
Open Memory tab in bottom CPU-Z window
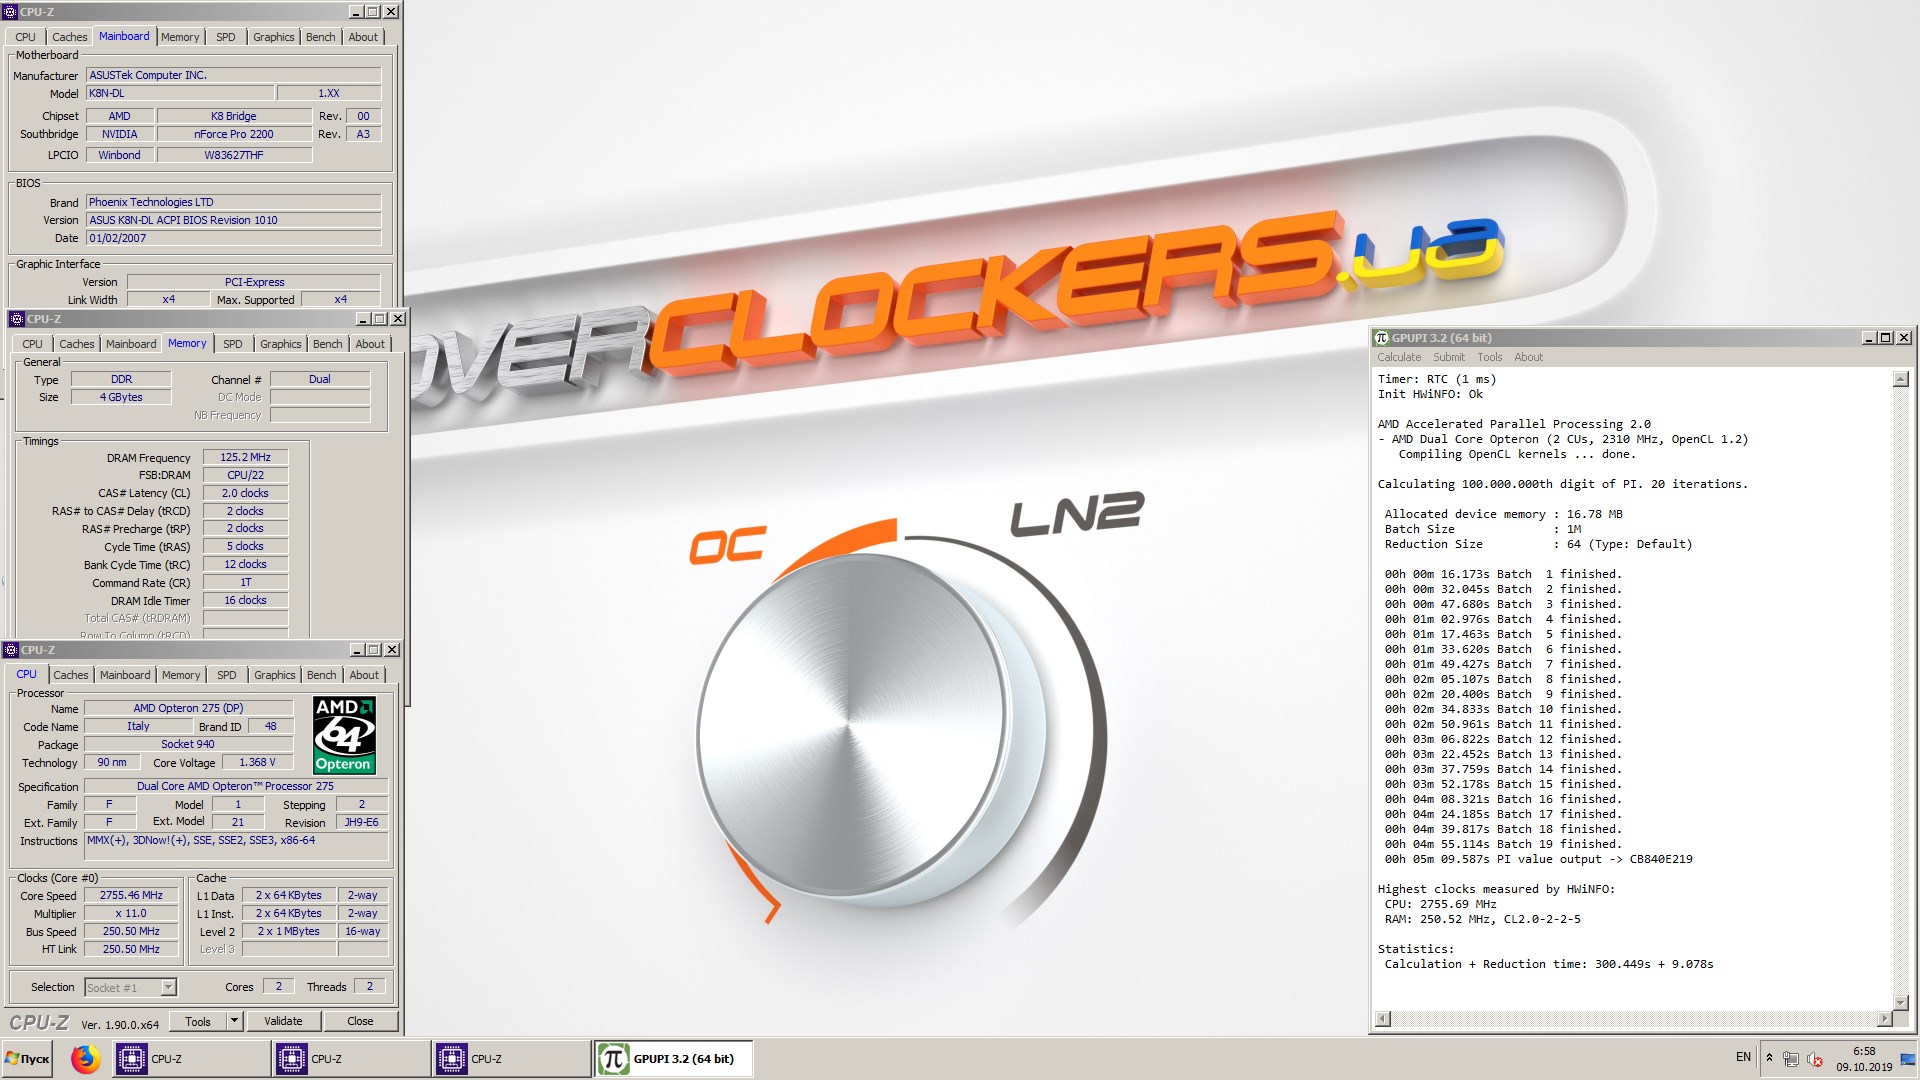[181, 675]
